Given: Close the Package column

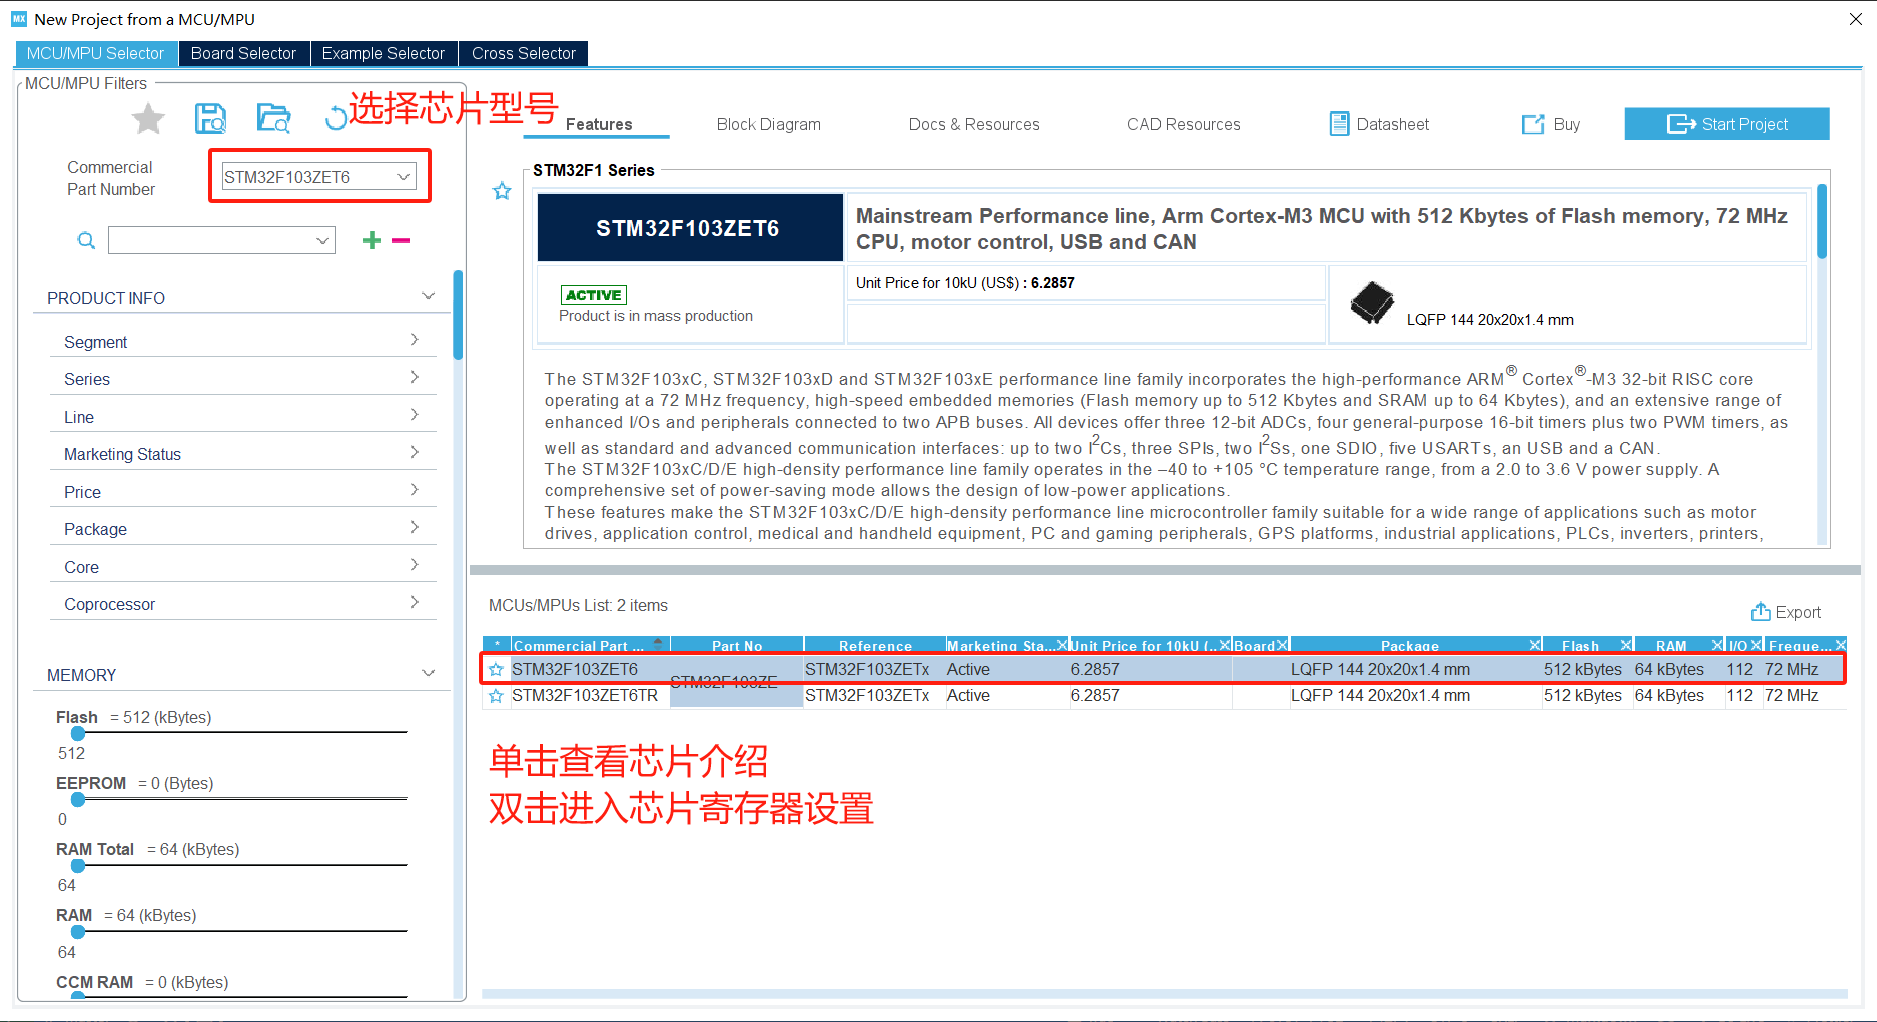Looking at the screenshot, I should pos(1535,645).
